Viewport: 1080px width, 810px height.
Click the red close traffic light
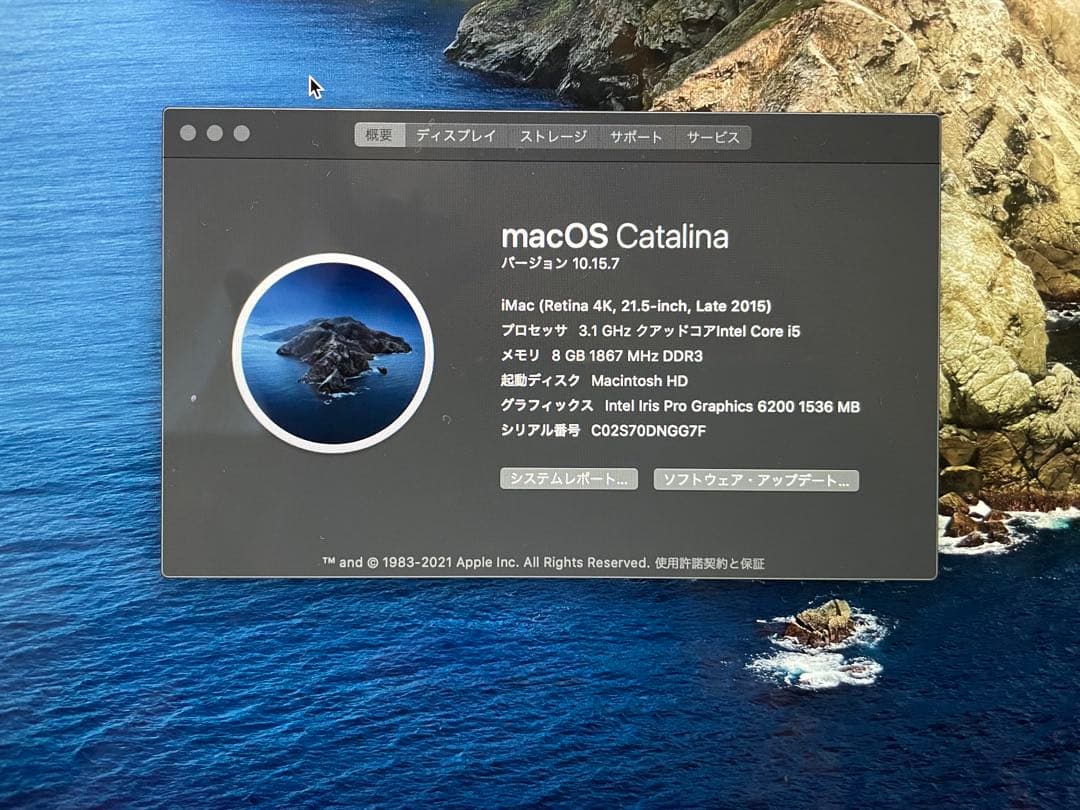tap(190, 131)
